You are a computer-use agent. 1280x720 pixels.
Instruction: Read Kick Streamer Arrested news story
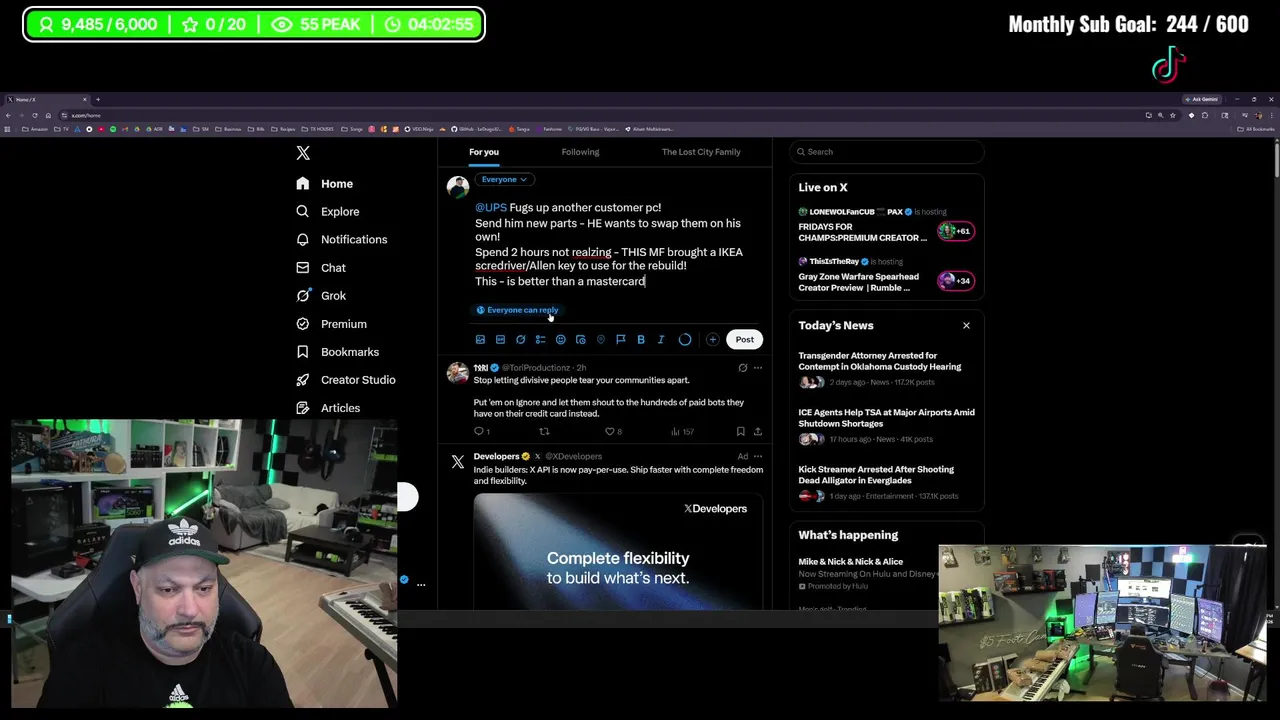click(886, 482)
